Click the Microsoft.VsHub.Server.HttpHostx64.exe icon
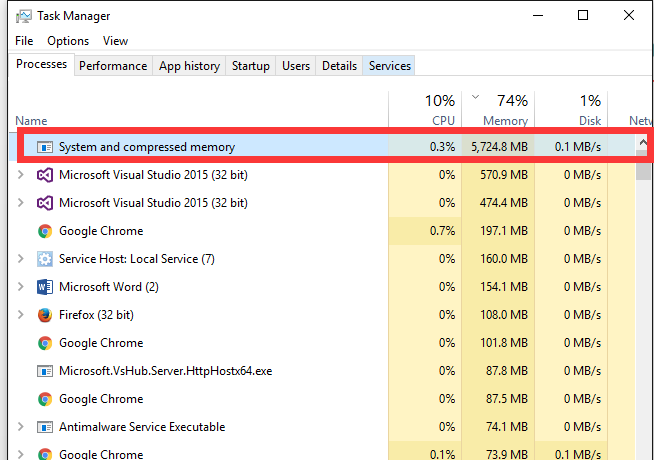The width and height of the screenshot is (654, 460). pyautogui.click(x=45, y=371)
